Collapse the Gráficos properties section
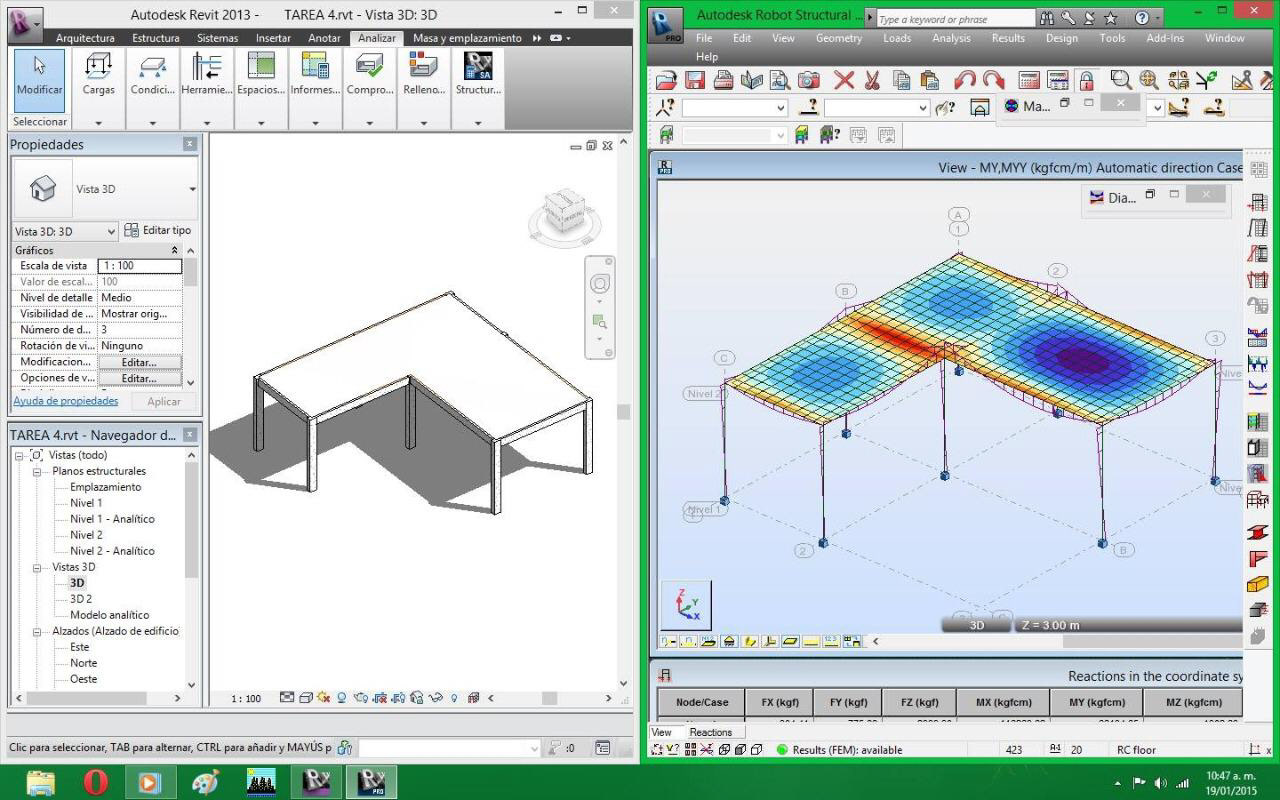 coord(175,250)
